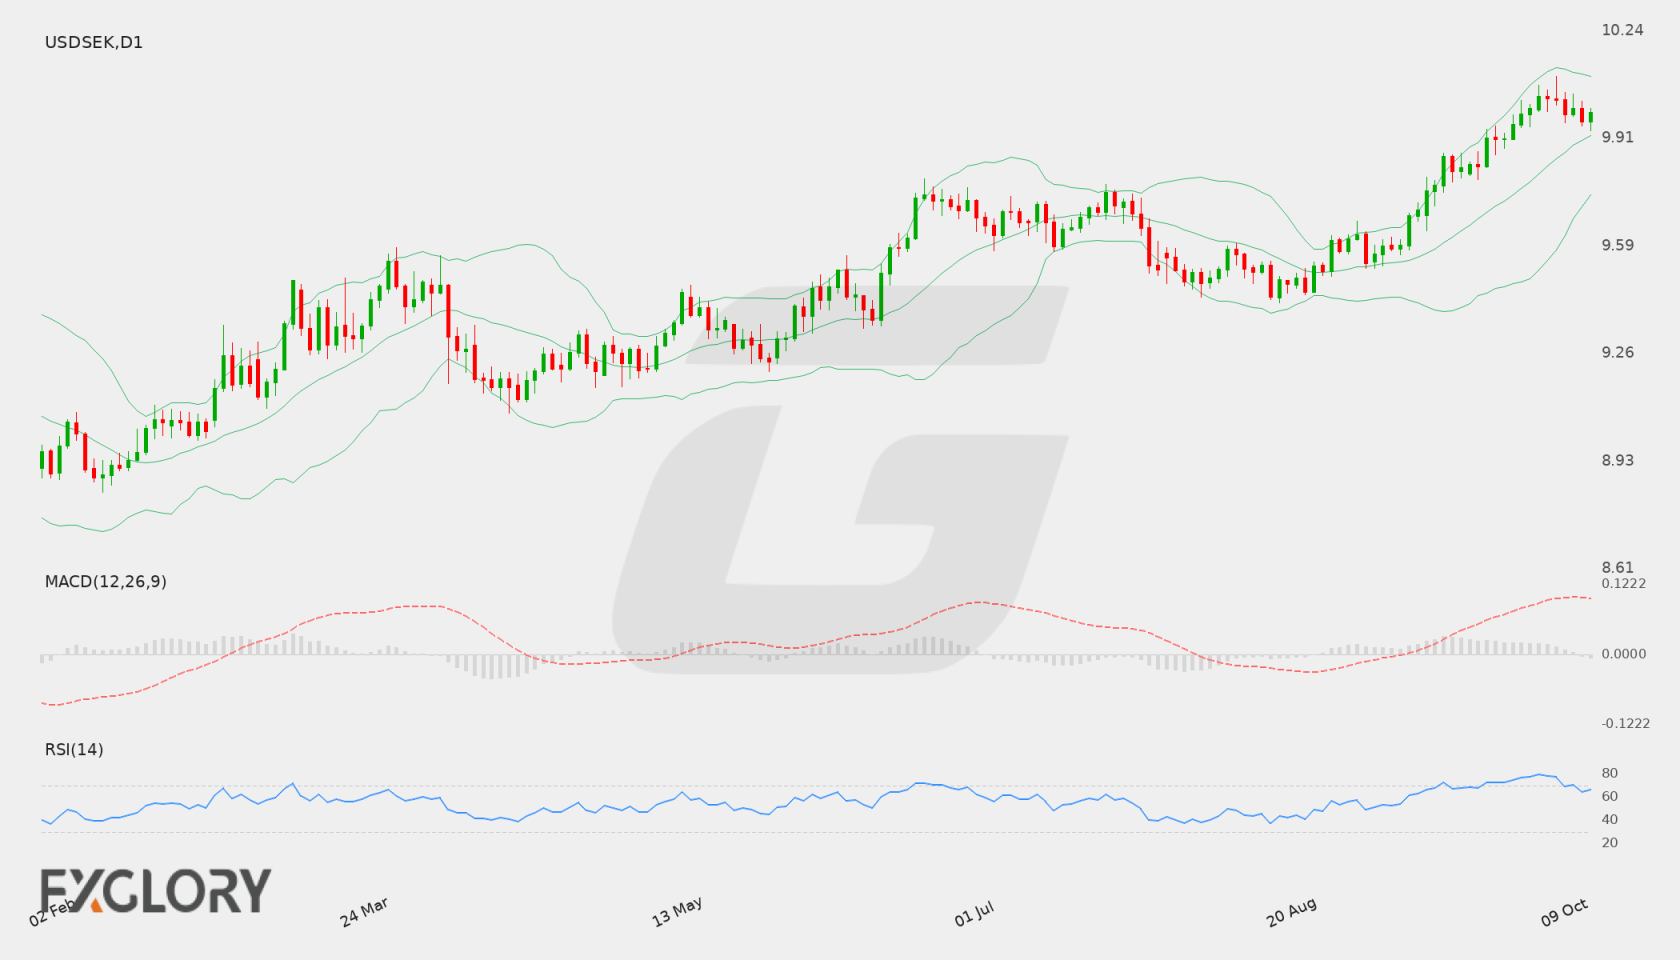The height and width of the screenshot is (960, 1680).
Task: Select the RSI(14) indicator label
Action: coord(74,749)
